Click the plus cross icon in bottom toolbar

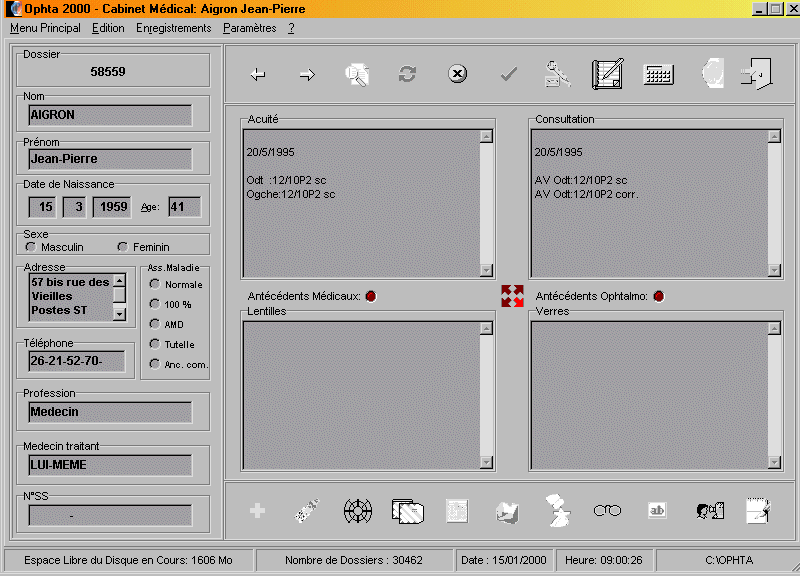click(258, 510)
